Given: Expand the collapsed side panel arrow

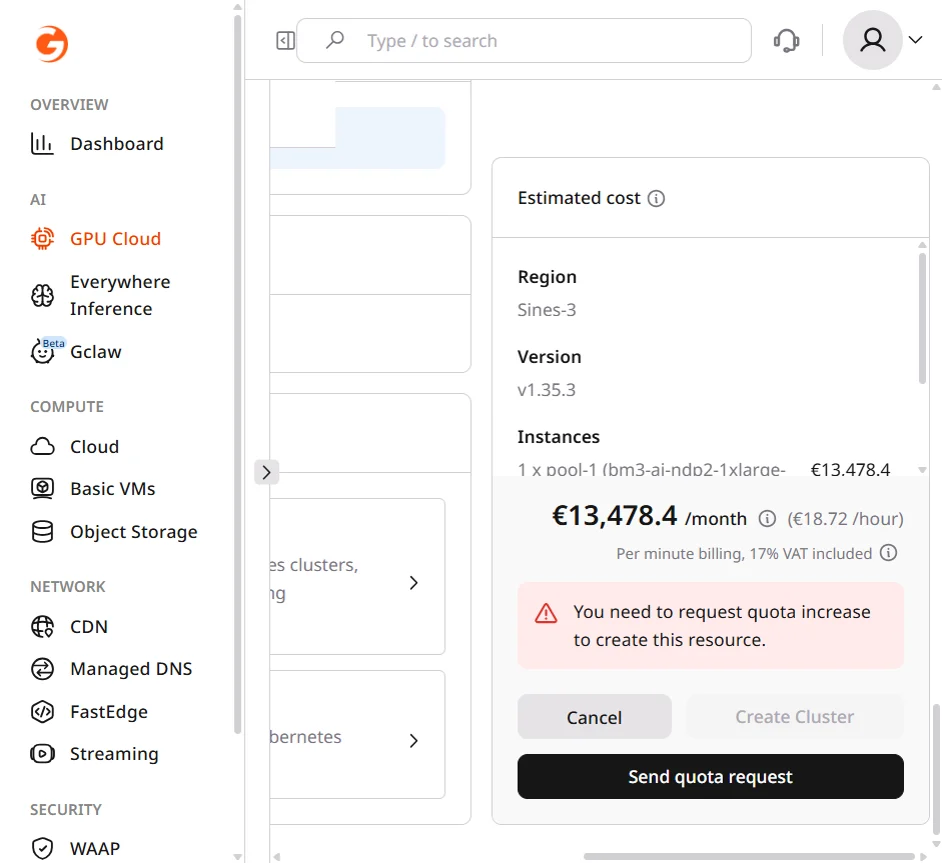Looking at the screenshot, I should coord(266,472).
